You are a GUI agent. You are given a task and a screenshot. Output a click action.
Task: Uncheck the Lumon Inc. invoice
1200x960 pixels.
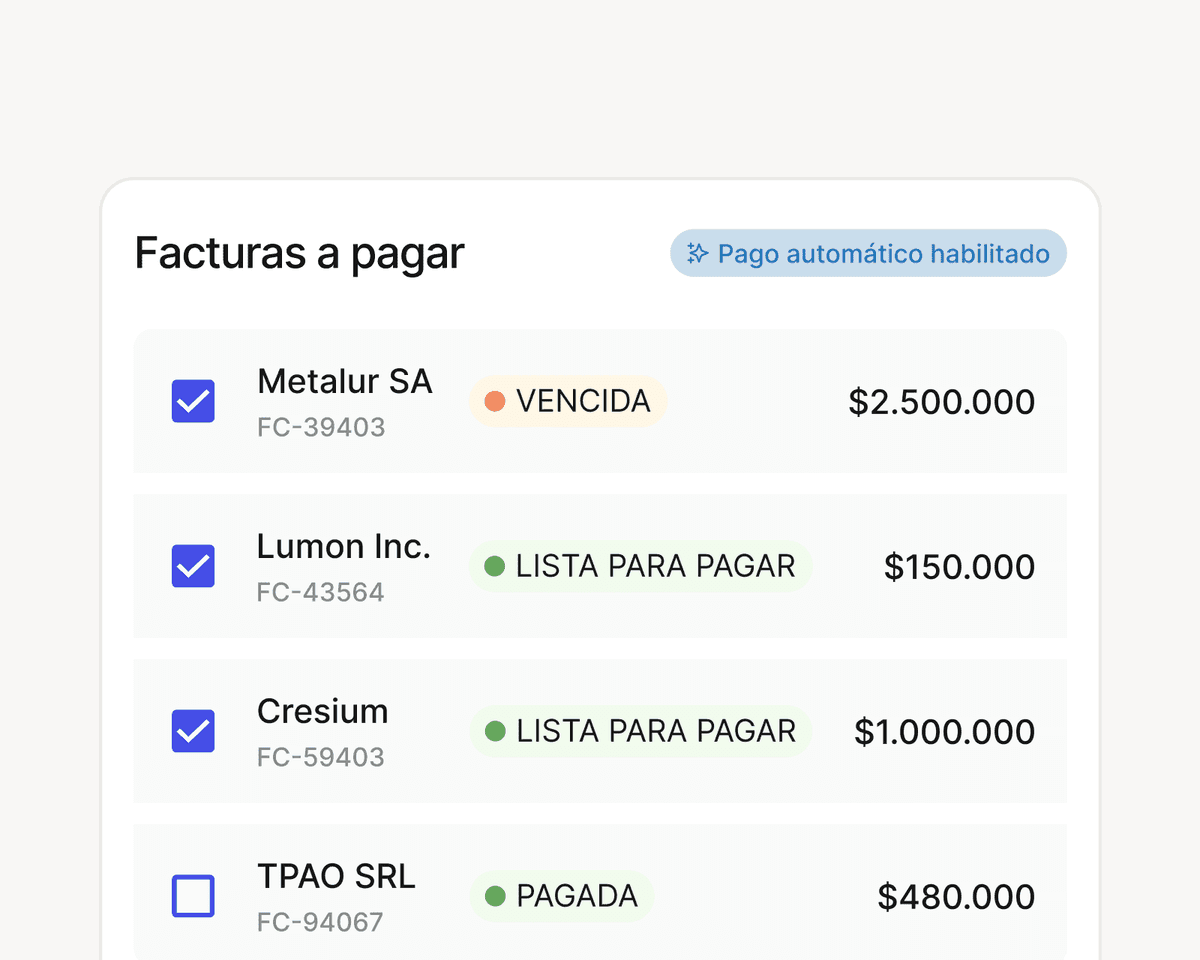pyautogui.click(x=193, y=566)
